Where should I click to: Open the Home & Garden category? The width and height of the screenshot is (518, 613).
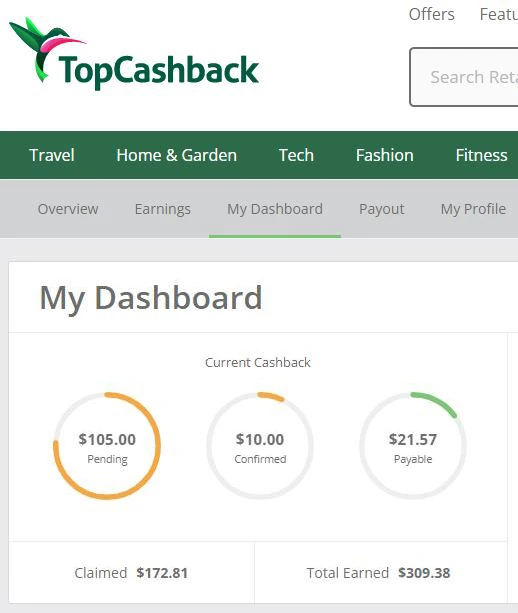(x=177, y=155)
